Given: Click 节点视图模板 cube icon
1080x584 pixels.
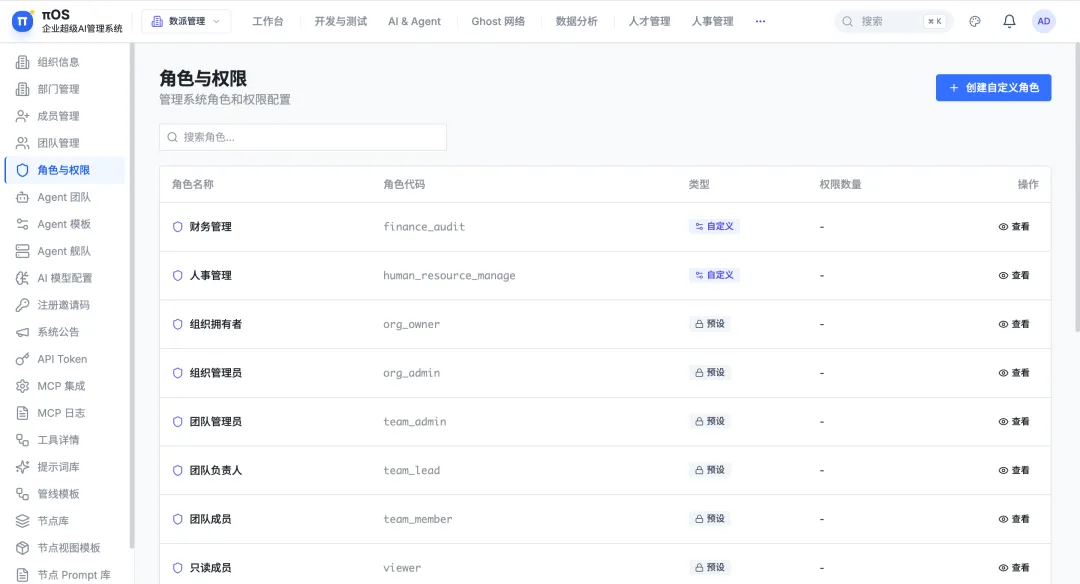Looking at the screenshot, I should (x=23, y=548).
